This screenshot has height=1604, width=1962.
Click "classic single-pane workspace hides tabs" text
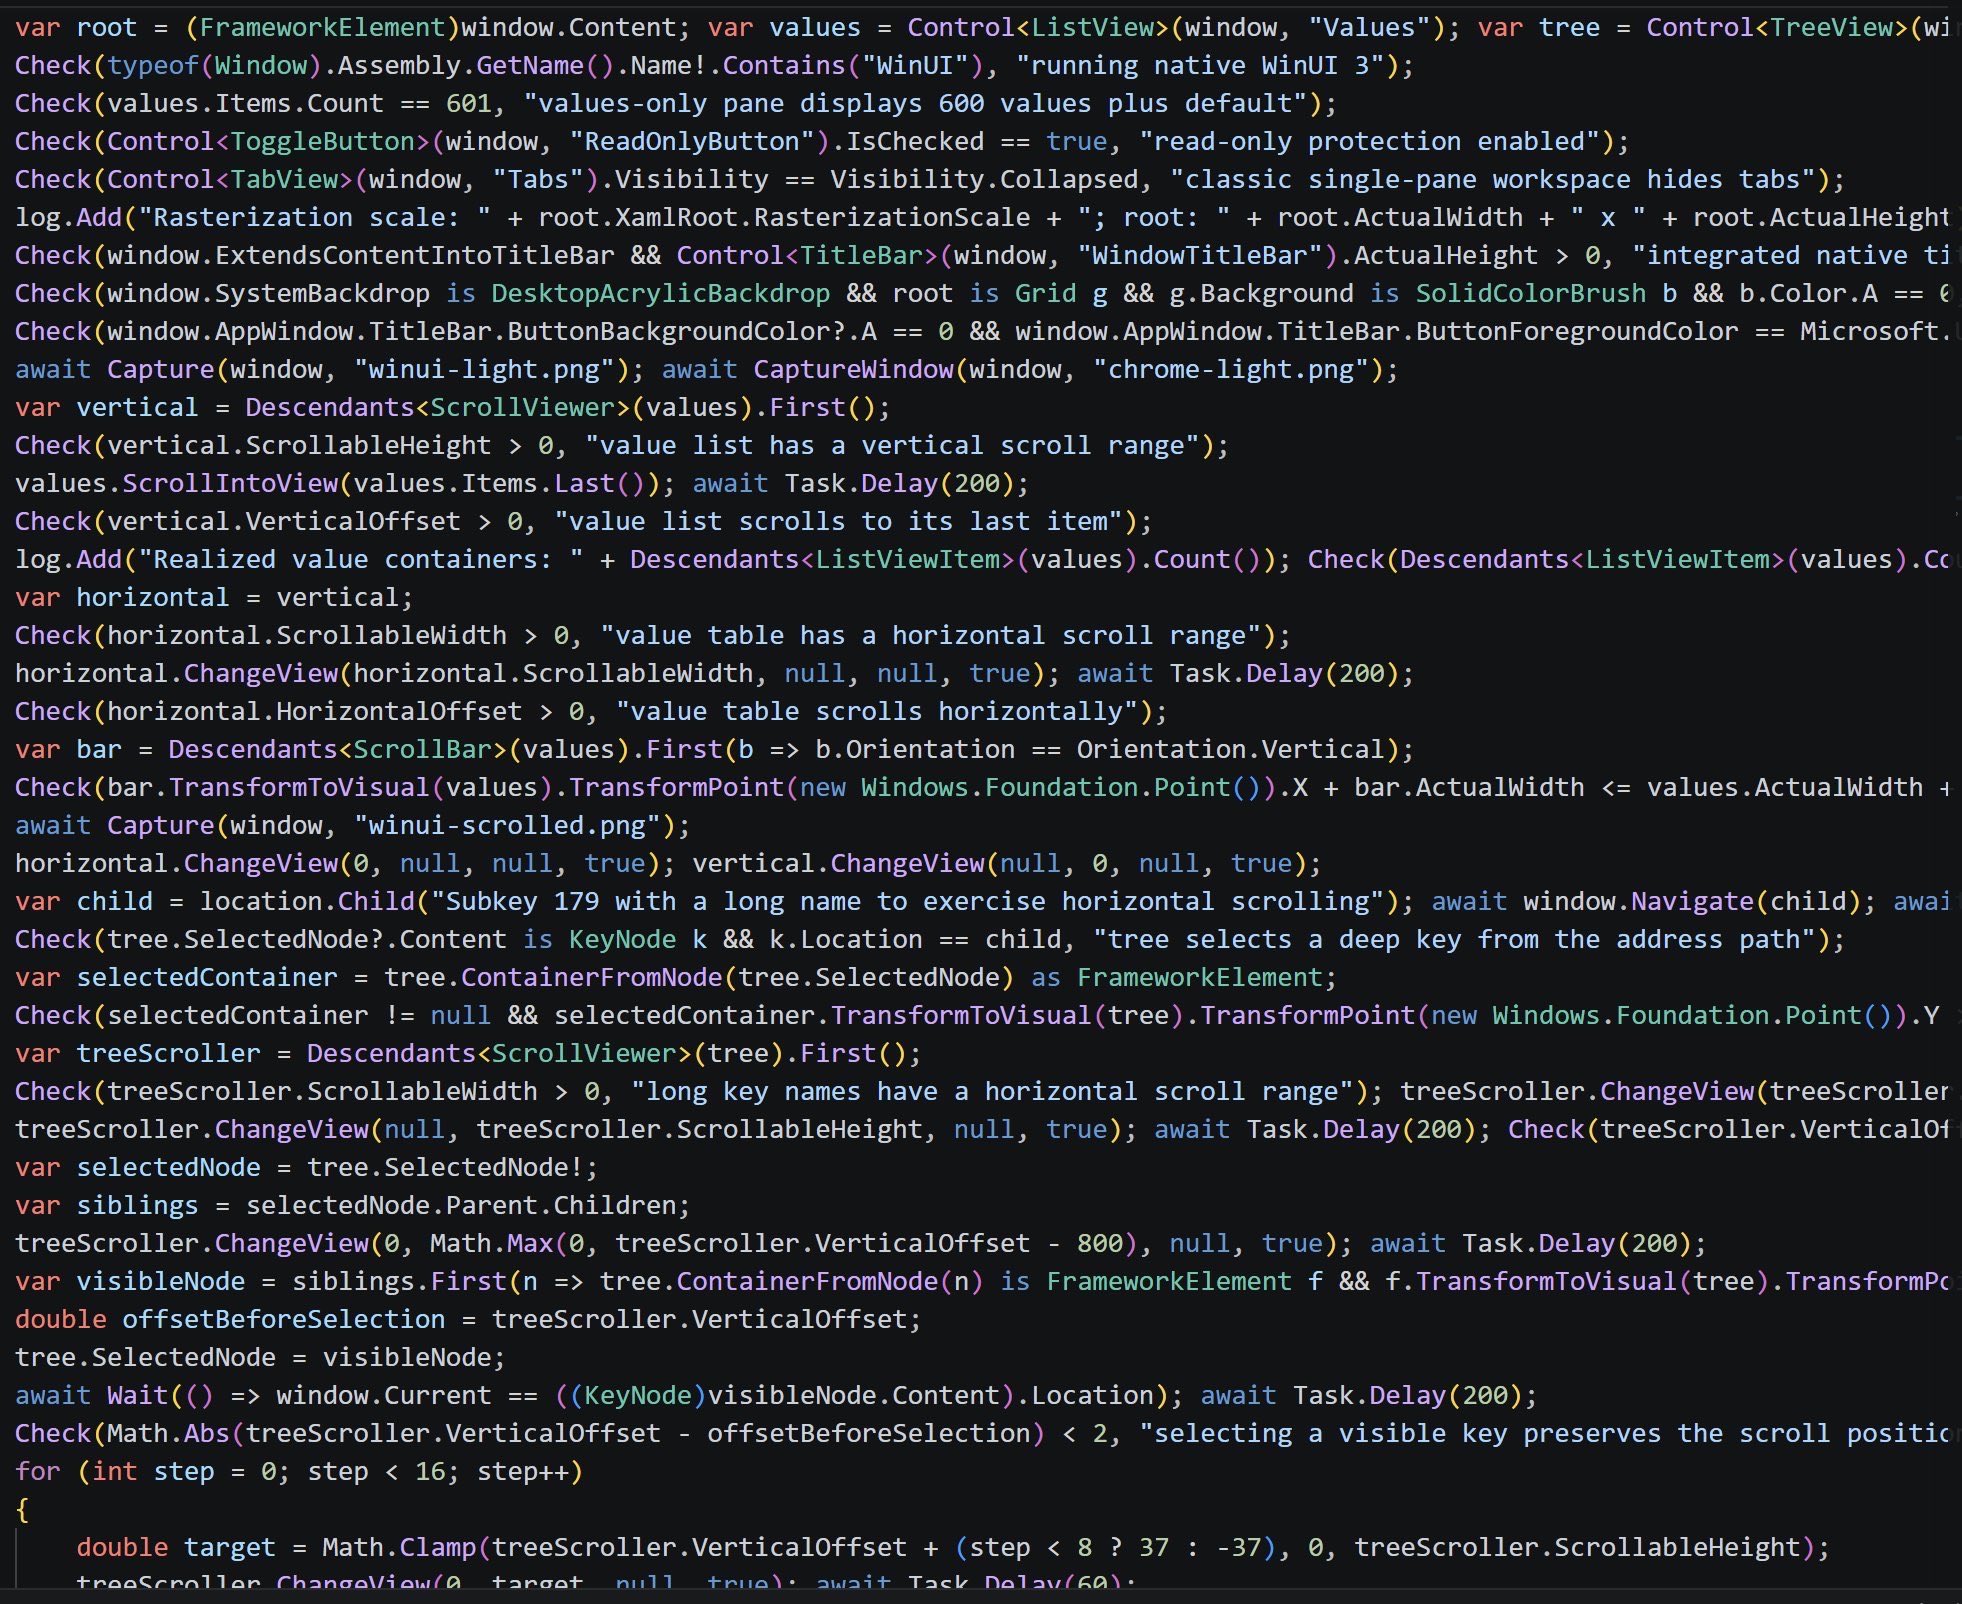click(1493, 180)
